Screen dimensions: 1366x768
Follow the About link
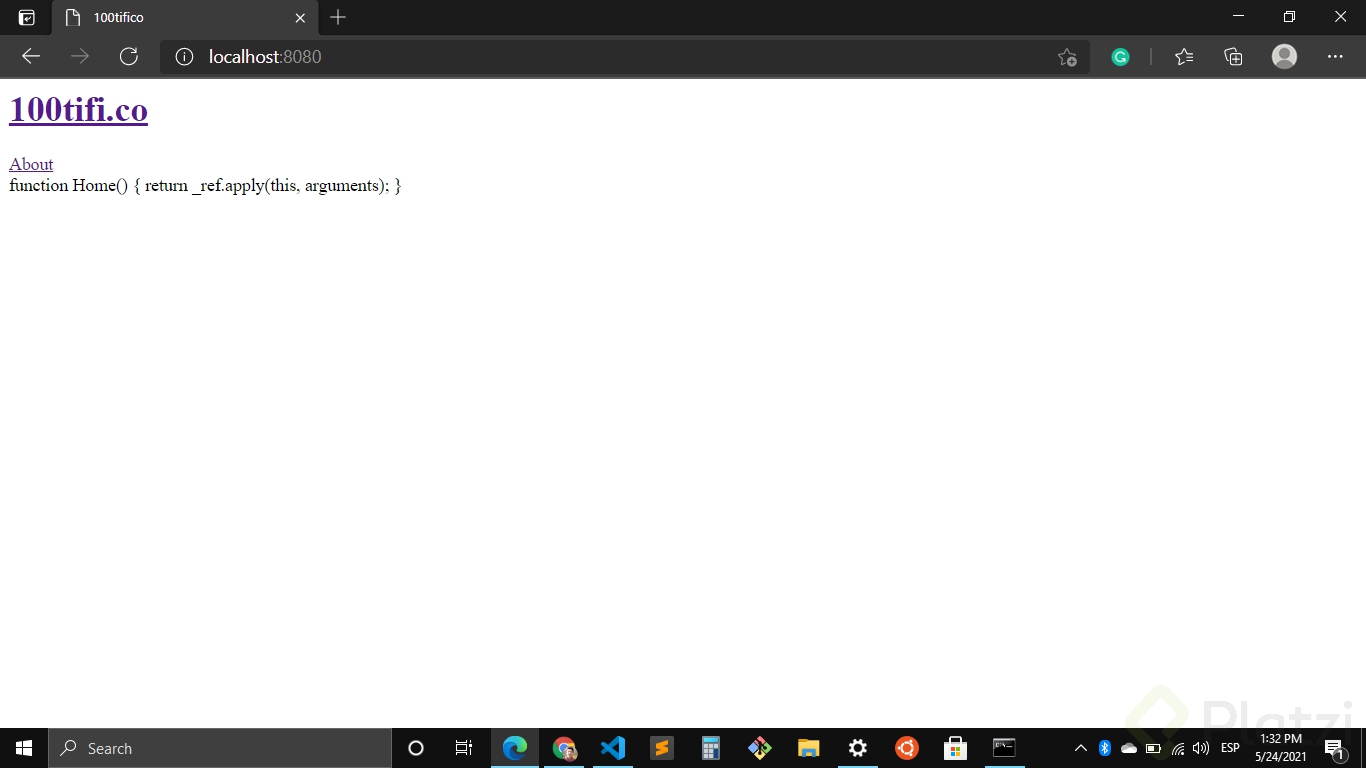[31, 164]
